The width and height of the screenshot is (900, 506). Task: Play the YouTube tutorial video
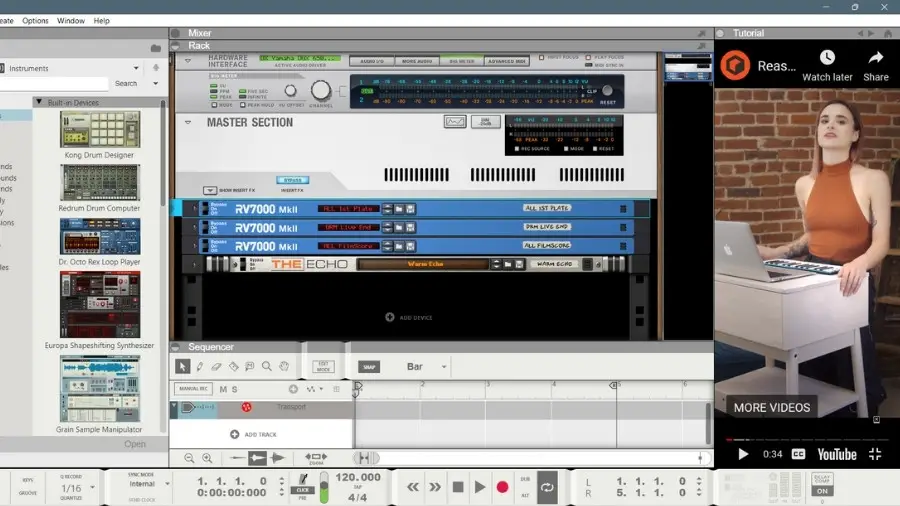[x=743, y=454]
